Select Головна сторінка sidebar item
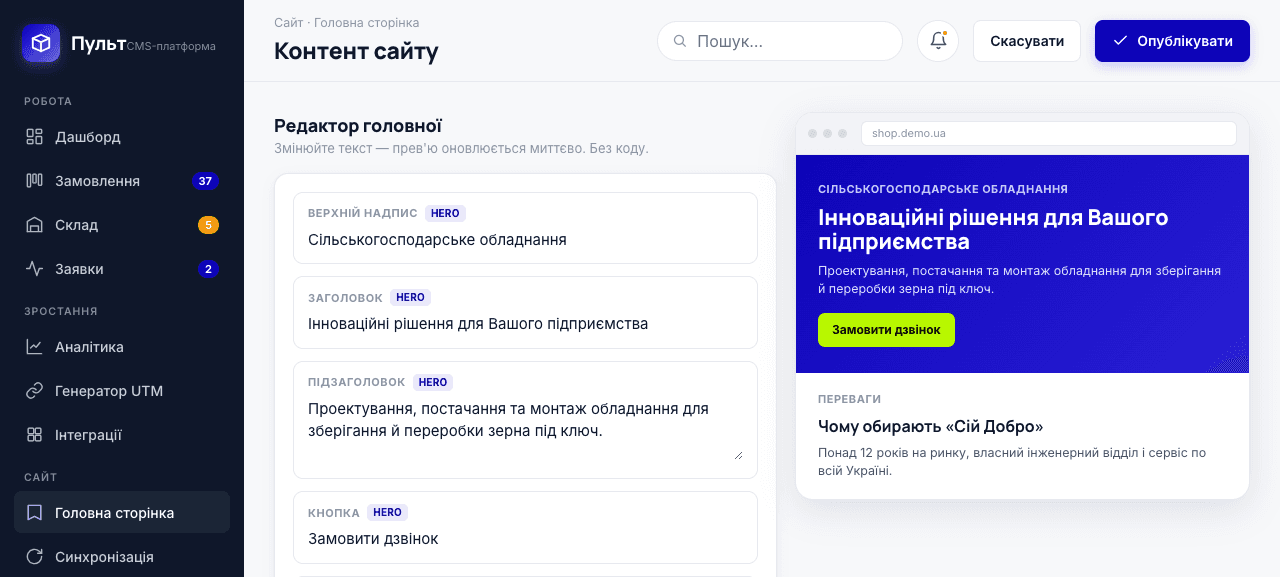The width and height of the screenshot is (1280, 577). point(122,513)
